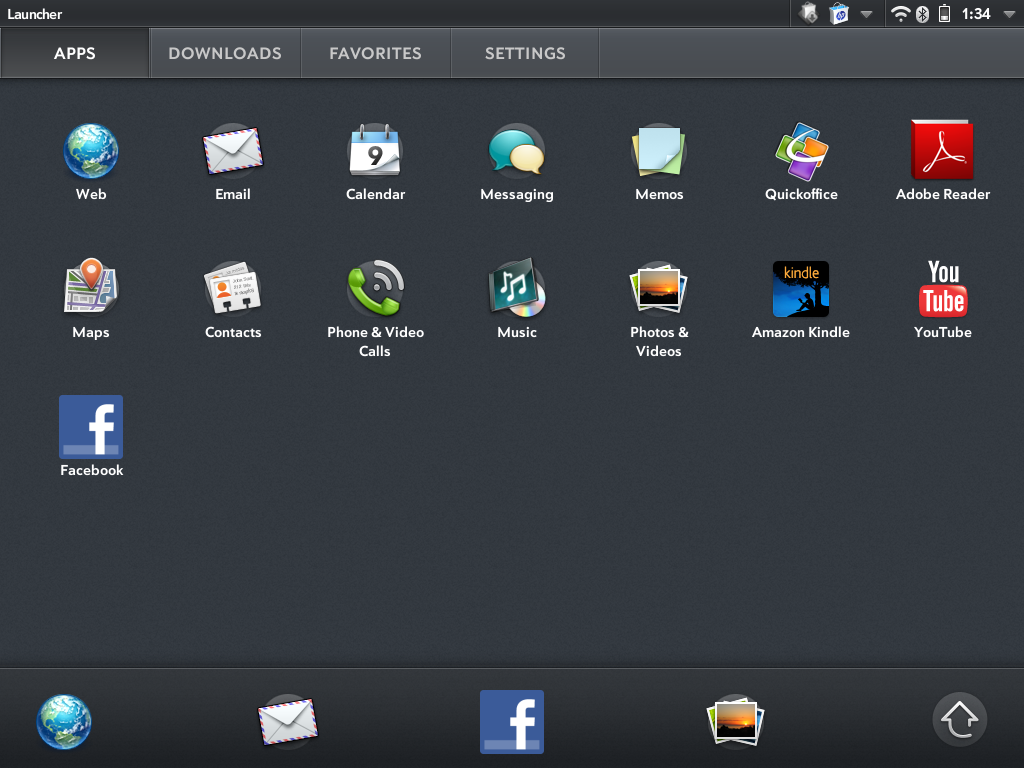Viewport: 1024px width, 768px height.
Task: Open the Launcher menu in the status bar
Action: [x=35, y=14]
